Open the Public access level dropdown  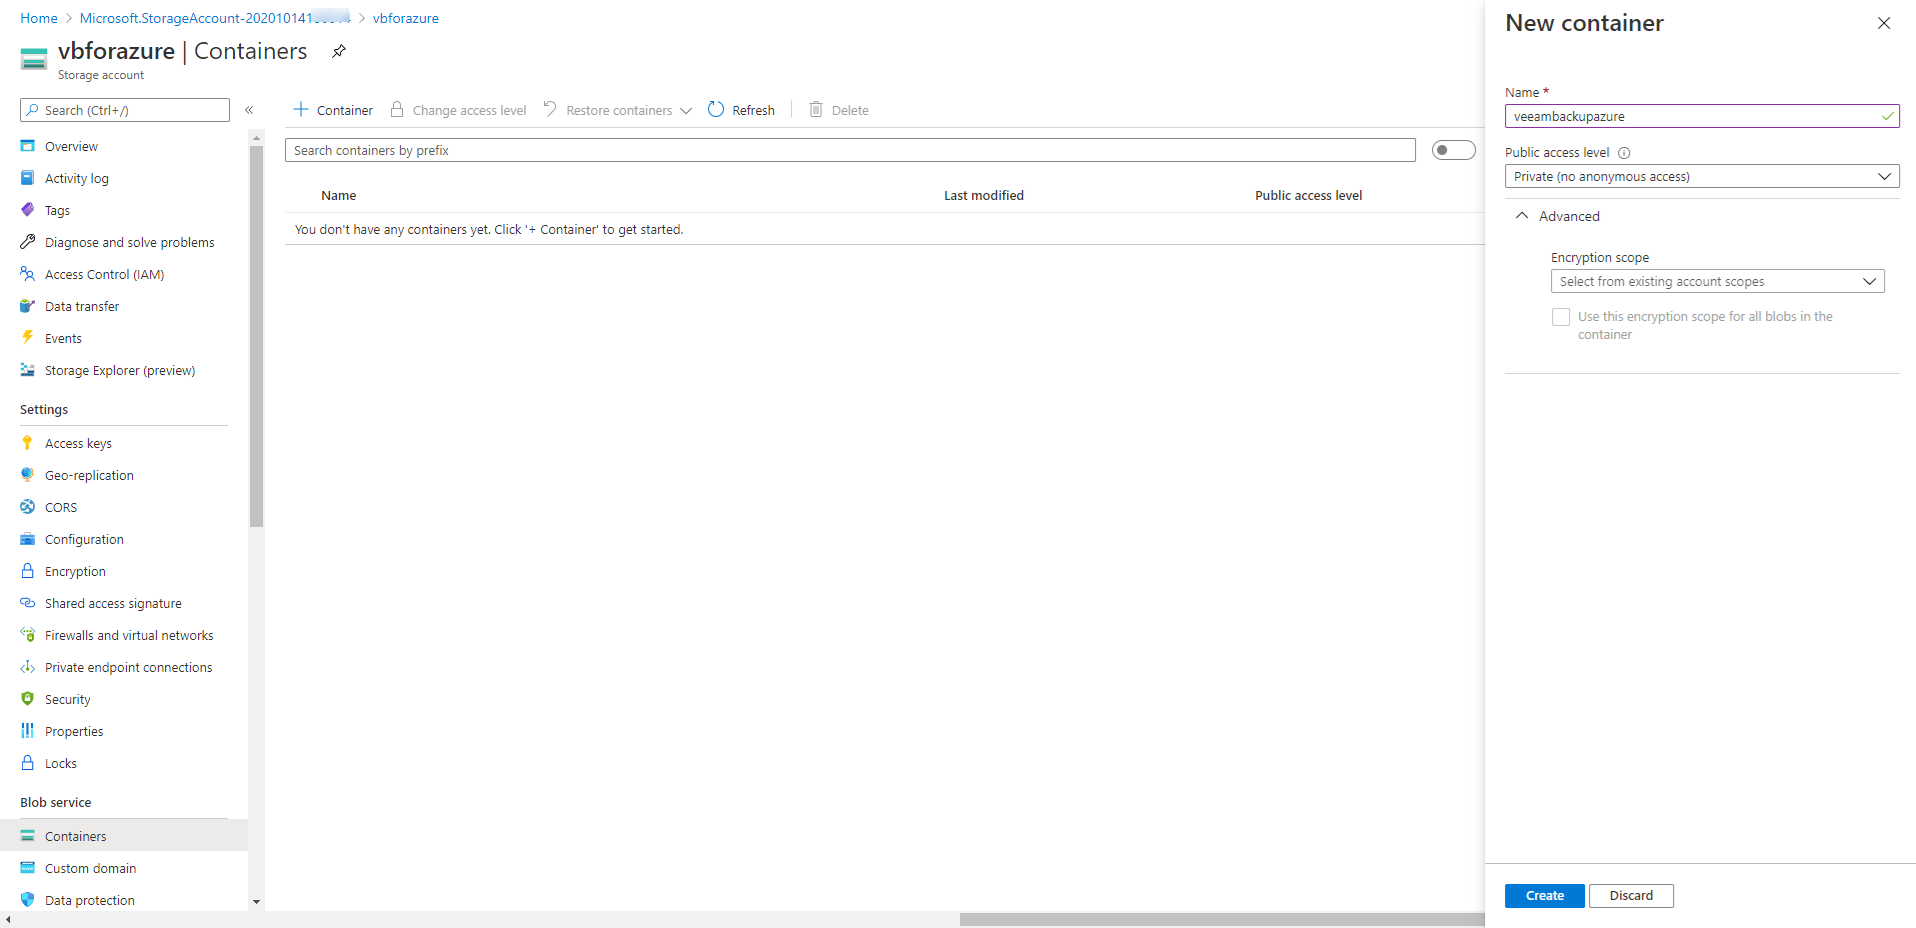pyautogui.click(x=1702, y=177)
